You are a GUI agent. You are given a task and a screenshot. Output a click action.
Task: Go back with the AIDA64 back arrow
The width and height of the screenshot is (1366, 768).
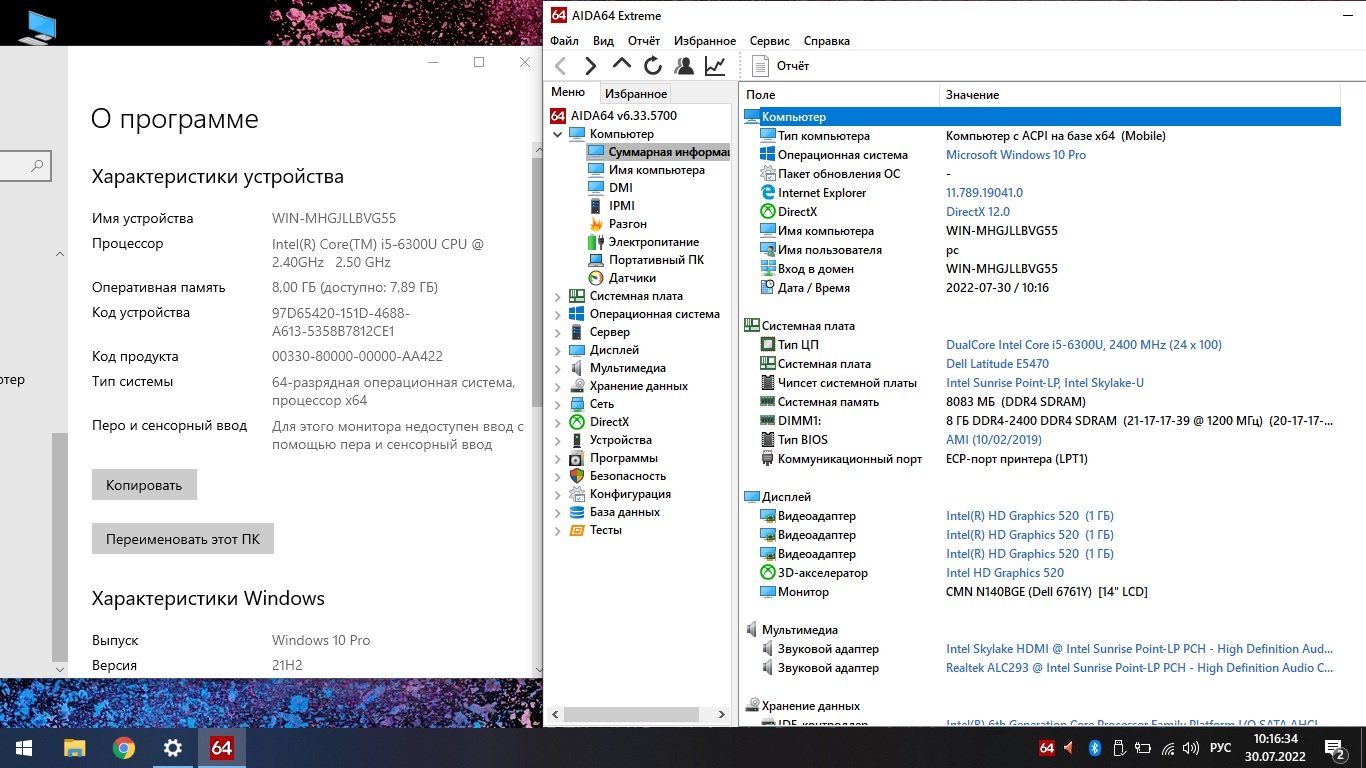560,66
